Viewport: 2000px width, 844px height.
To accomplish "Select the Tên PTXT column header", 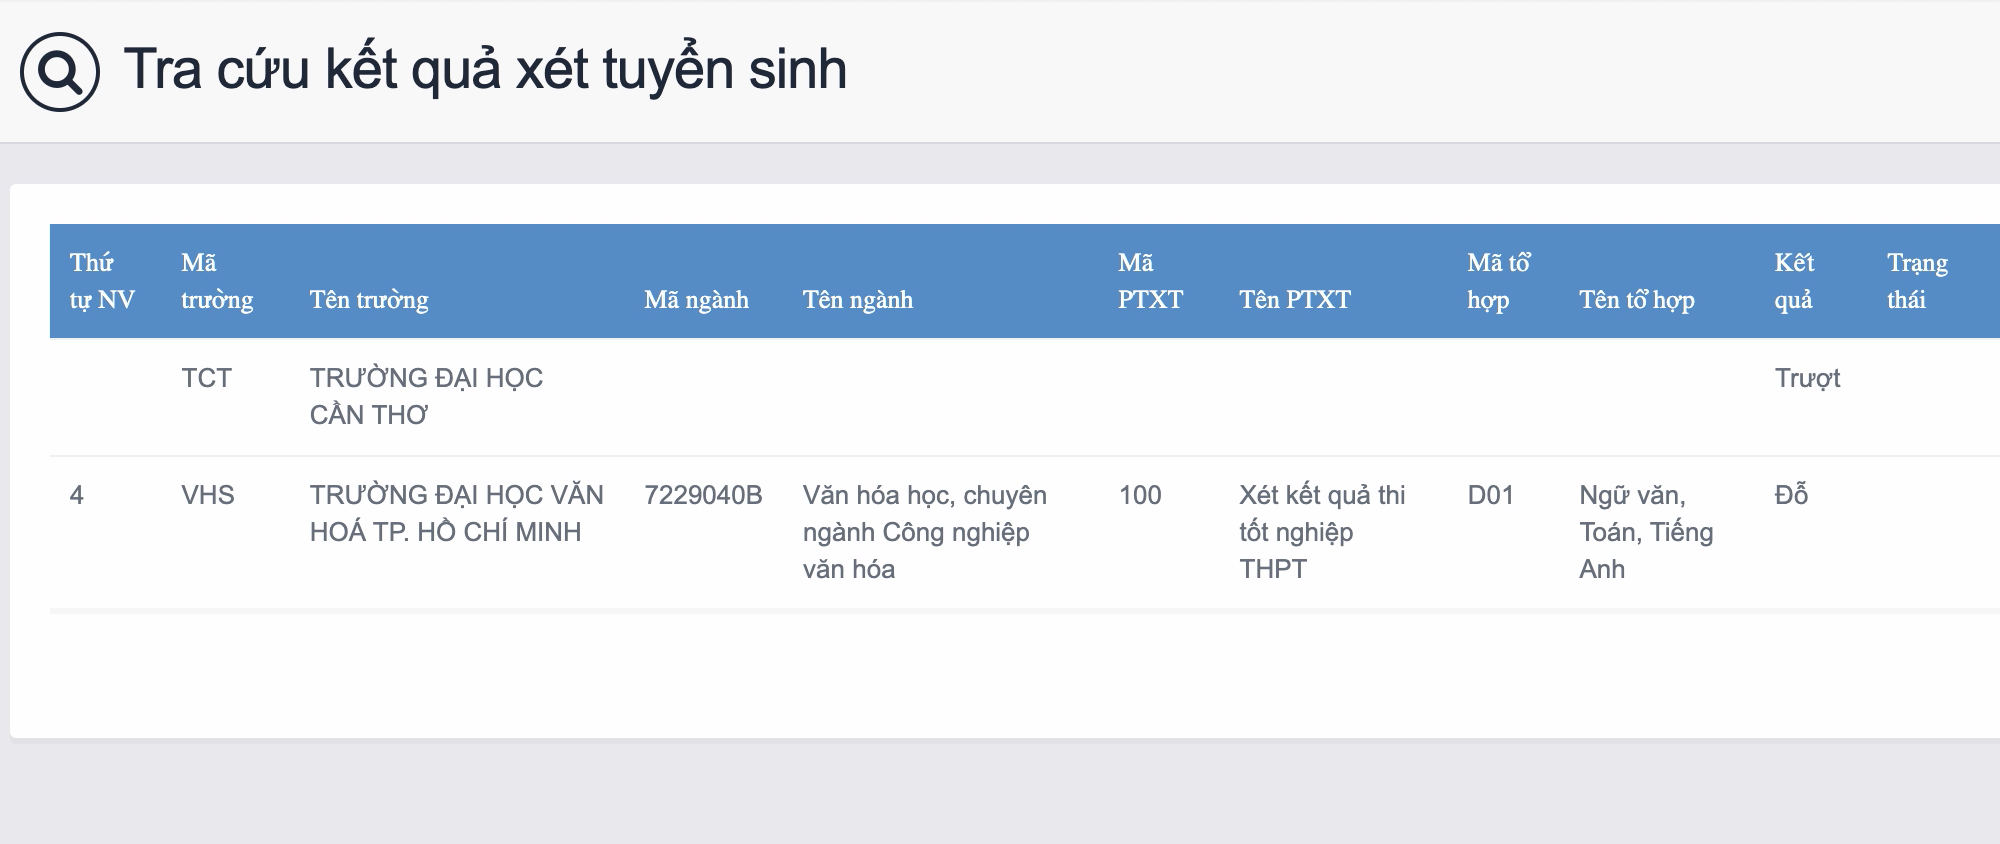I will (x=1294, y=299).
